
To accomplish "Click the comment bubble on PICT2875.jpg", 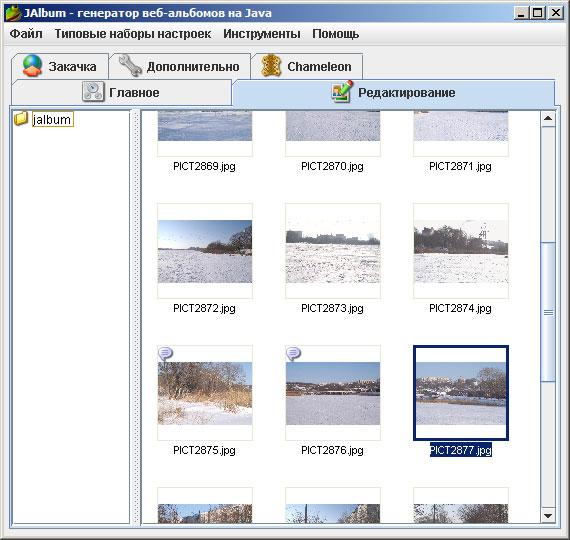I will (x=166, y=353).
